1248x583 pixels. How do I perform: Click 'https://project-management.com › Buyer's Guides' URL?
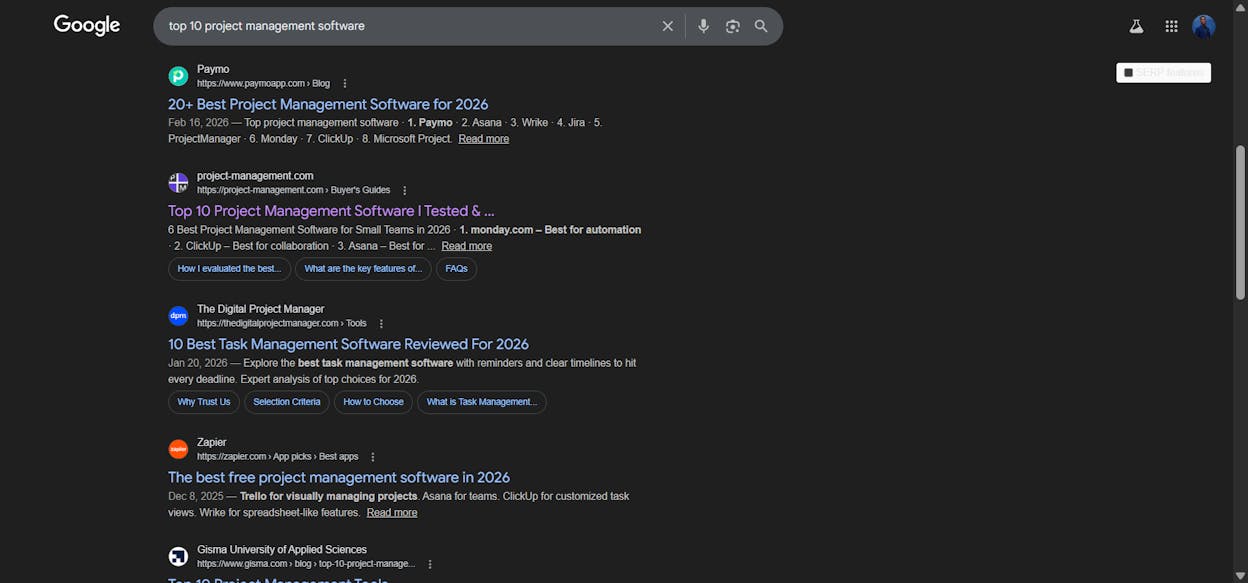coord(293,190)
